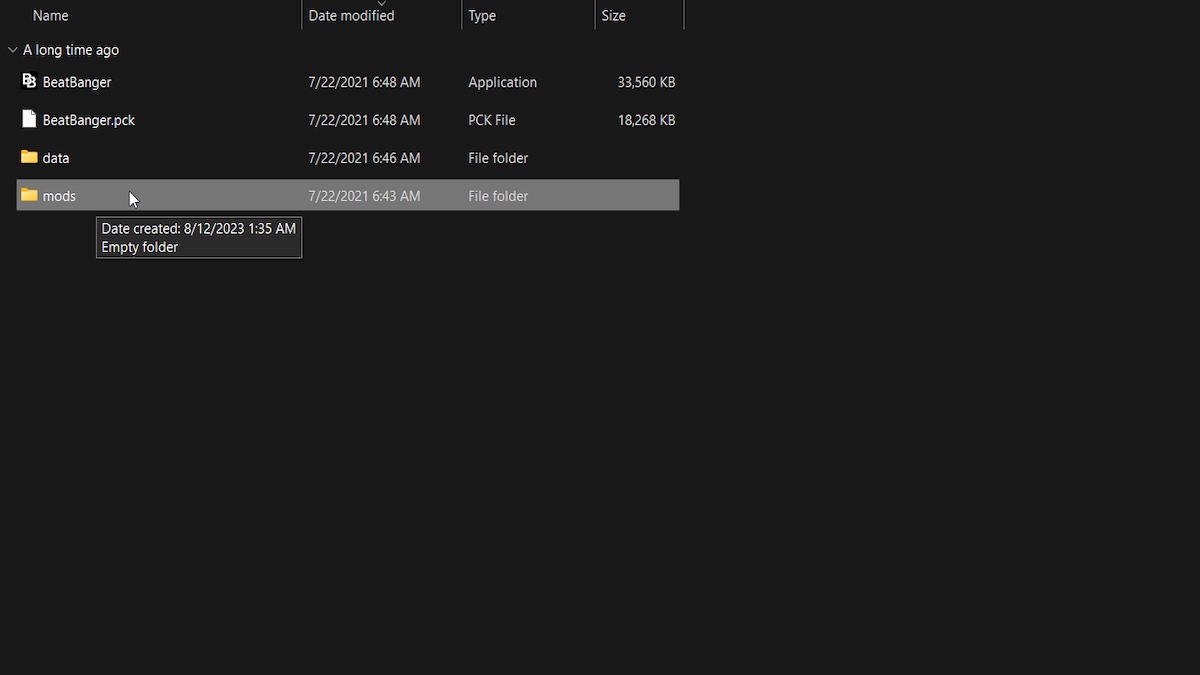The width and height of the screenshot is (1200, 675).
Task: Select the BeatBanger.pck file name
Action: [89, 120]
